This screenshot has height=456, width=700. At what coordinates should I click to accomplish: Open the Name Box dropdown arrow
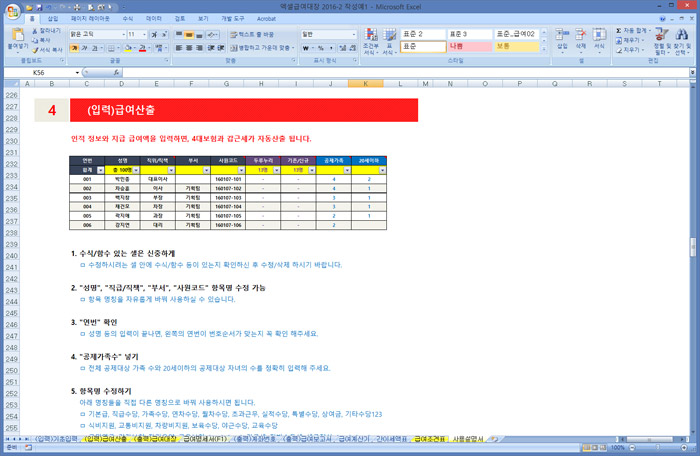(x=77, y=72)
